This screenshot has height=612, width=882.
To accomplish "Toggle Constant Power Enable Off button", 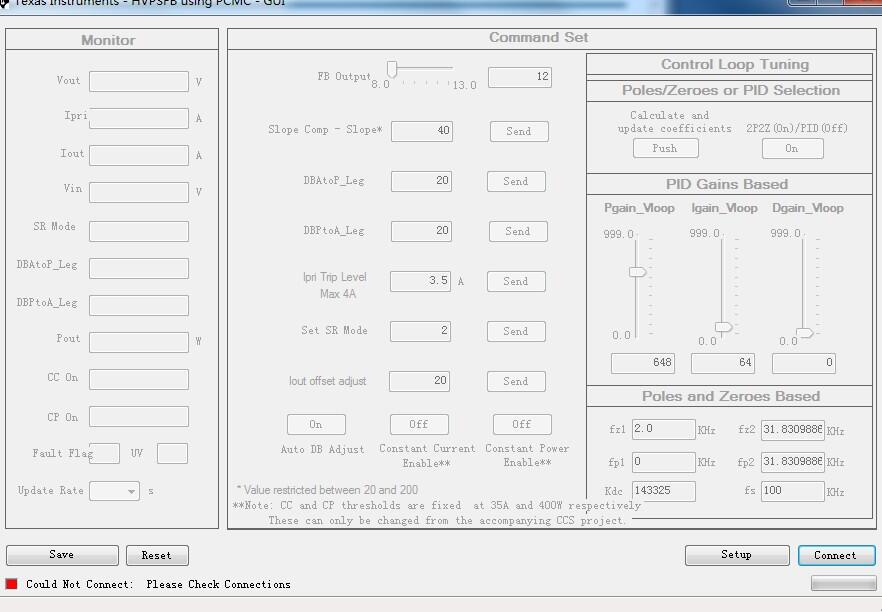I will click(x=522, y=425).
